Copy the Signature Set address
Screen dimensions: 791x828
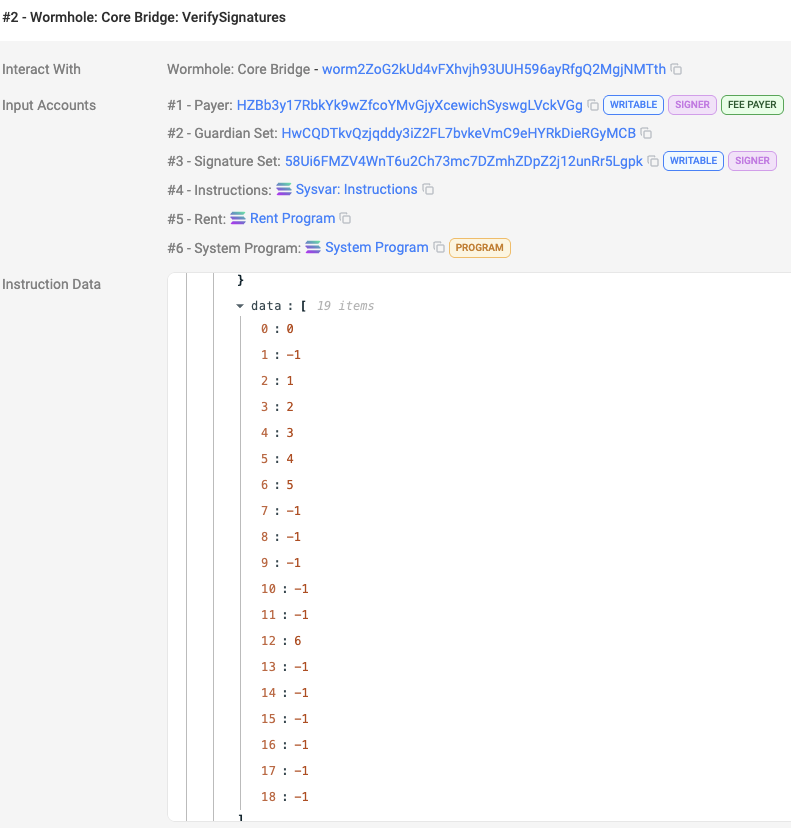653,161
